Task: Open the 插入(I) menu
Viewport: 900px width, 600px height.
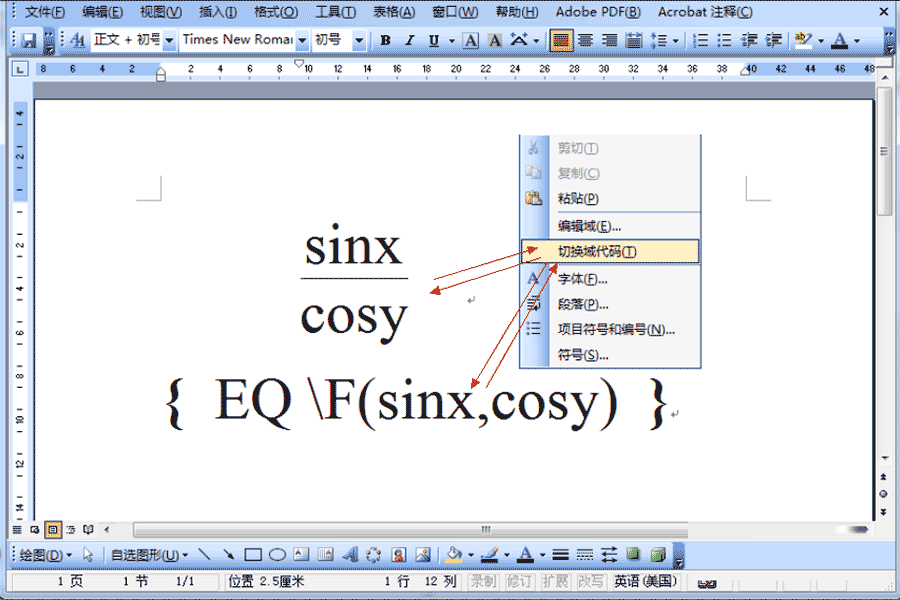Action: pyautogui.click(x=218, y=12)
